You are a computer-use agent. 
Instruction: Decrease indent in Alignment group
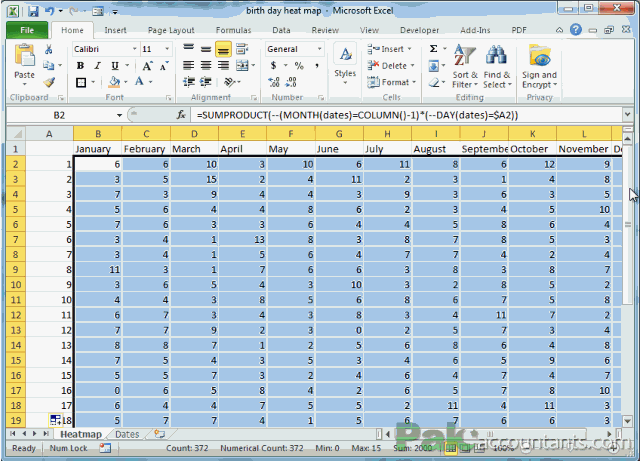click(x=189, y=82)
